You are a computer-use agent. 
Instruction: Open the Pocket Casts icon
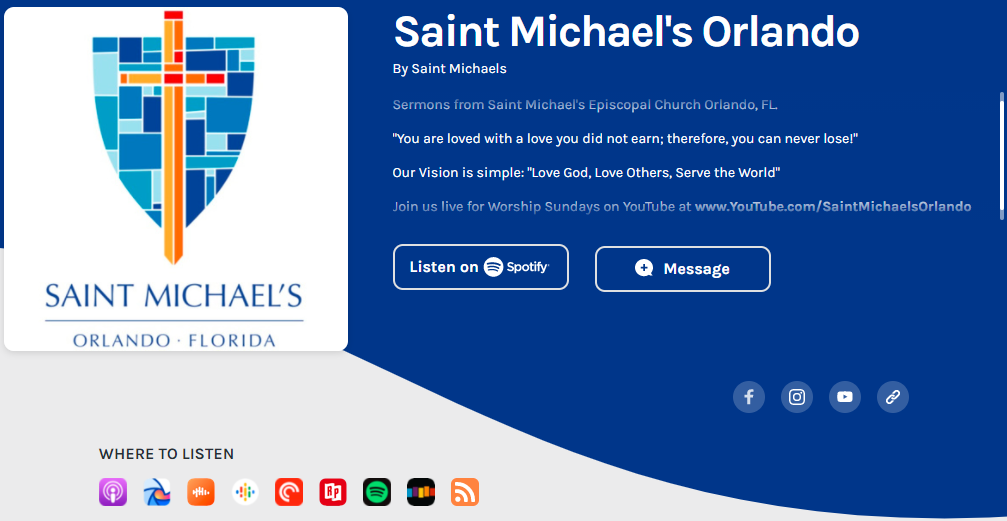click(x=289, y=492)
